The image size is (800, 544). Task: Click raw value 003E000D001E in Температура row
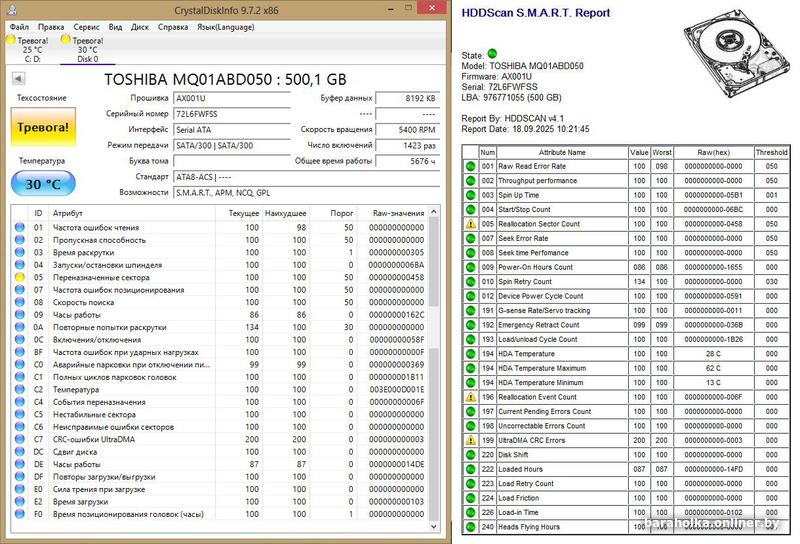tap(397, 389)
